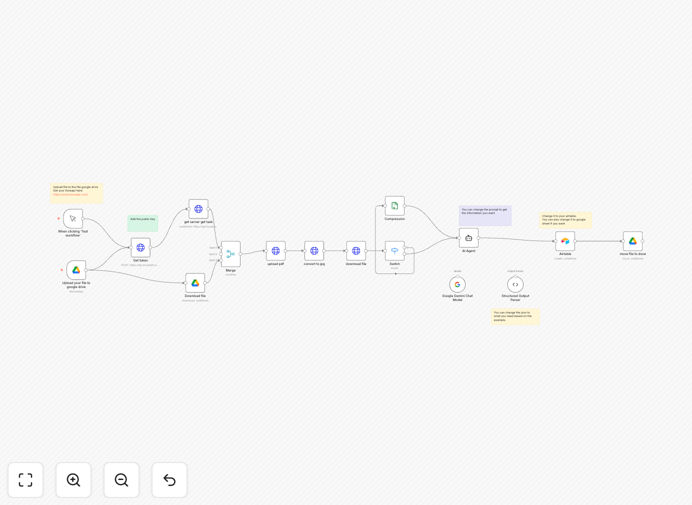Select the get server HTTP node at top
This screenshot has height=505, width=692.
point(198,209)
